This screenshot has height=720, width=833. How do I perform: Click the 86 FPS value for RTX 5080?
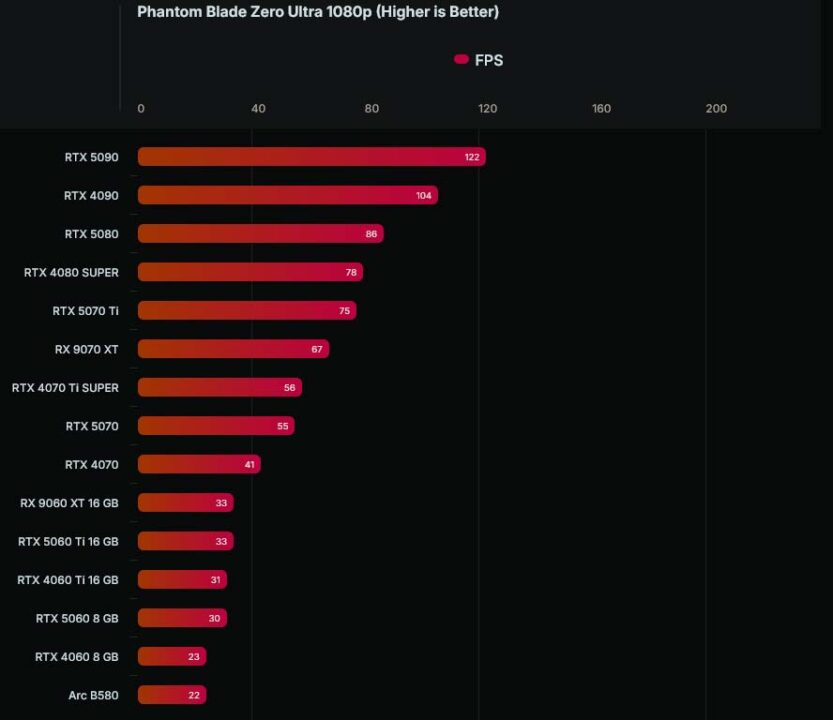click(371, 234)
